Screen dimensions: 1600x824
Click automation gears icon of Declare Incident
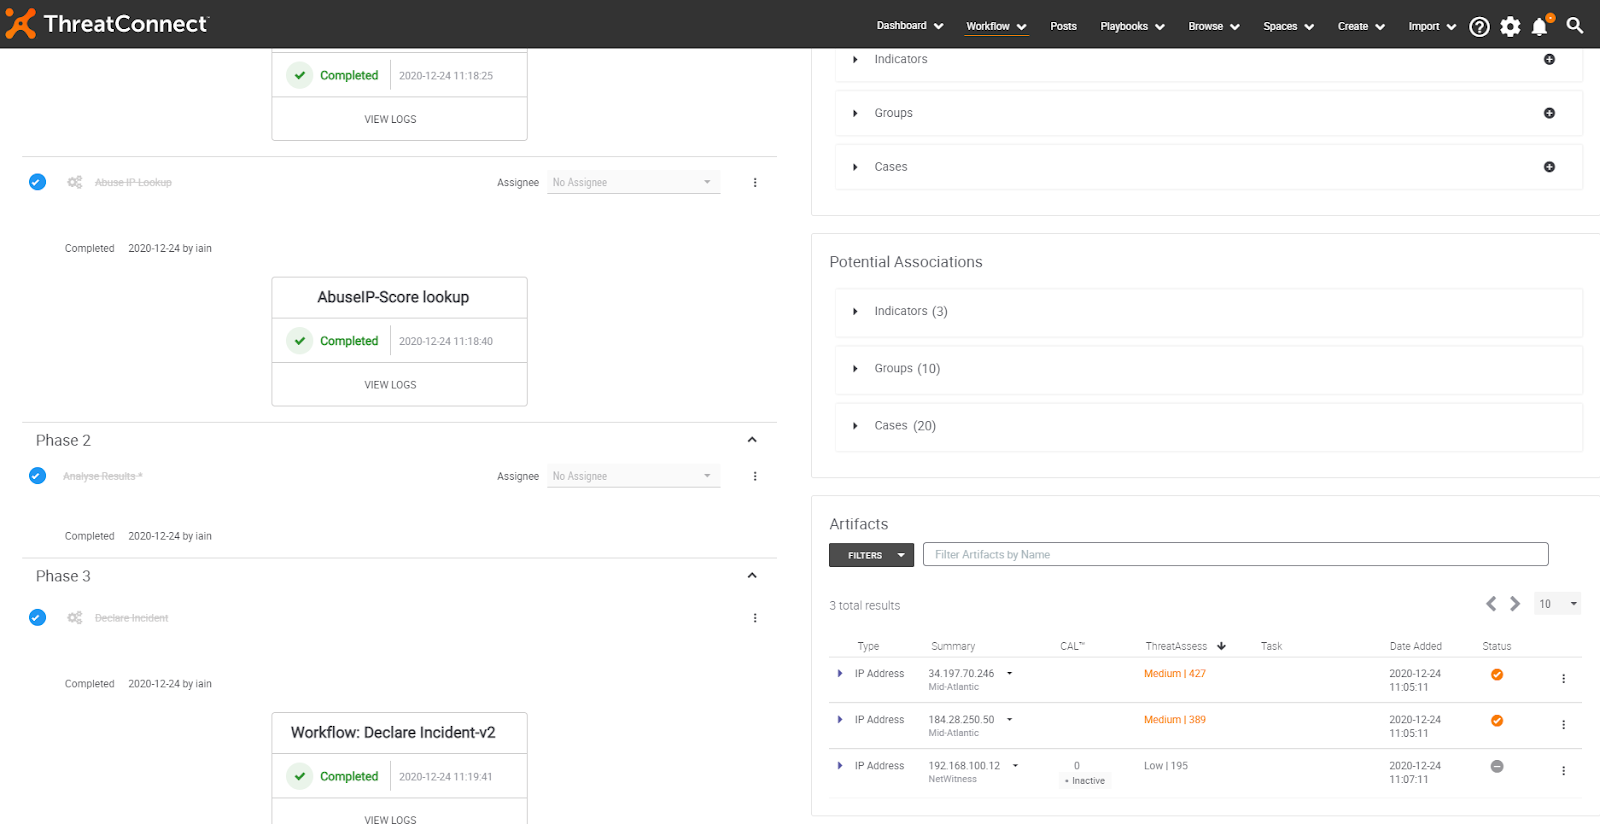(75, 618)
